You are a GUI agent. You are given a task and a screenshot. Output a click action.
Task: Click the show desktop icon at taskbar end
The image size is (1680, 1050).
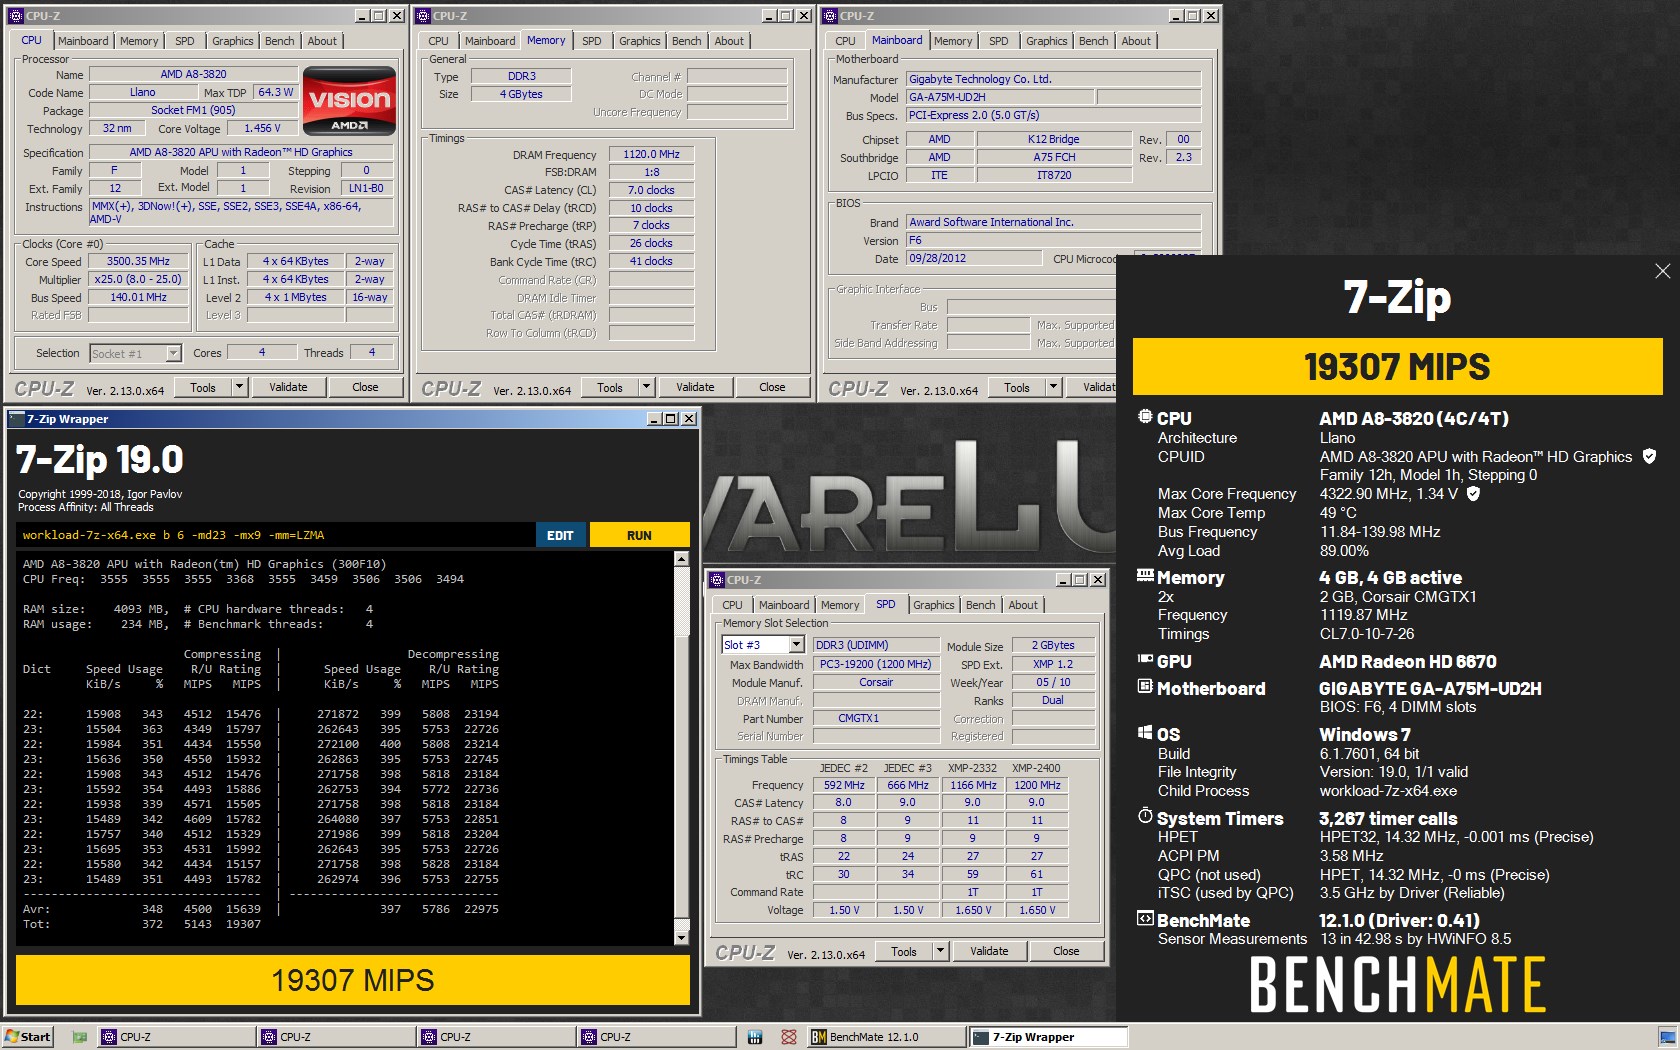[x=1668, y=1037]
